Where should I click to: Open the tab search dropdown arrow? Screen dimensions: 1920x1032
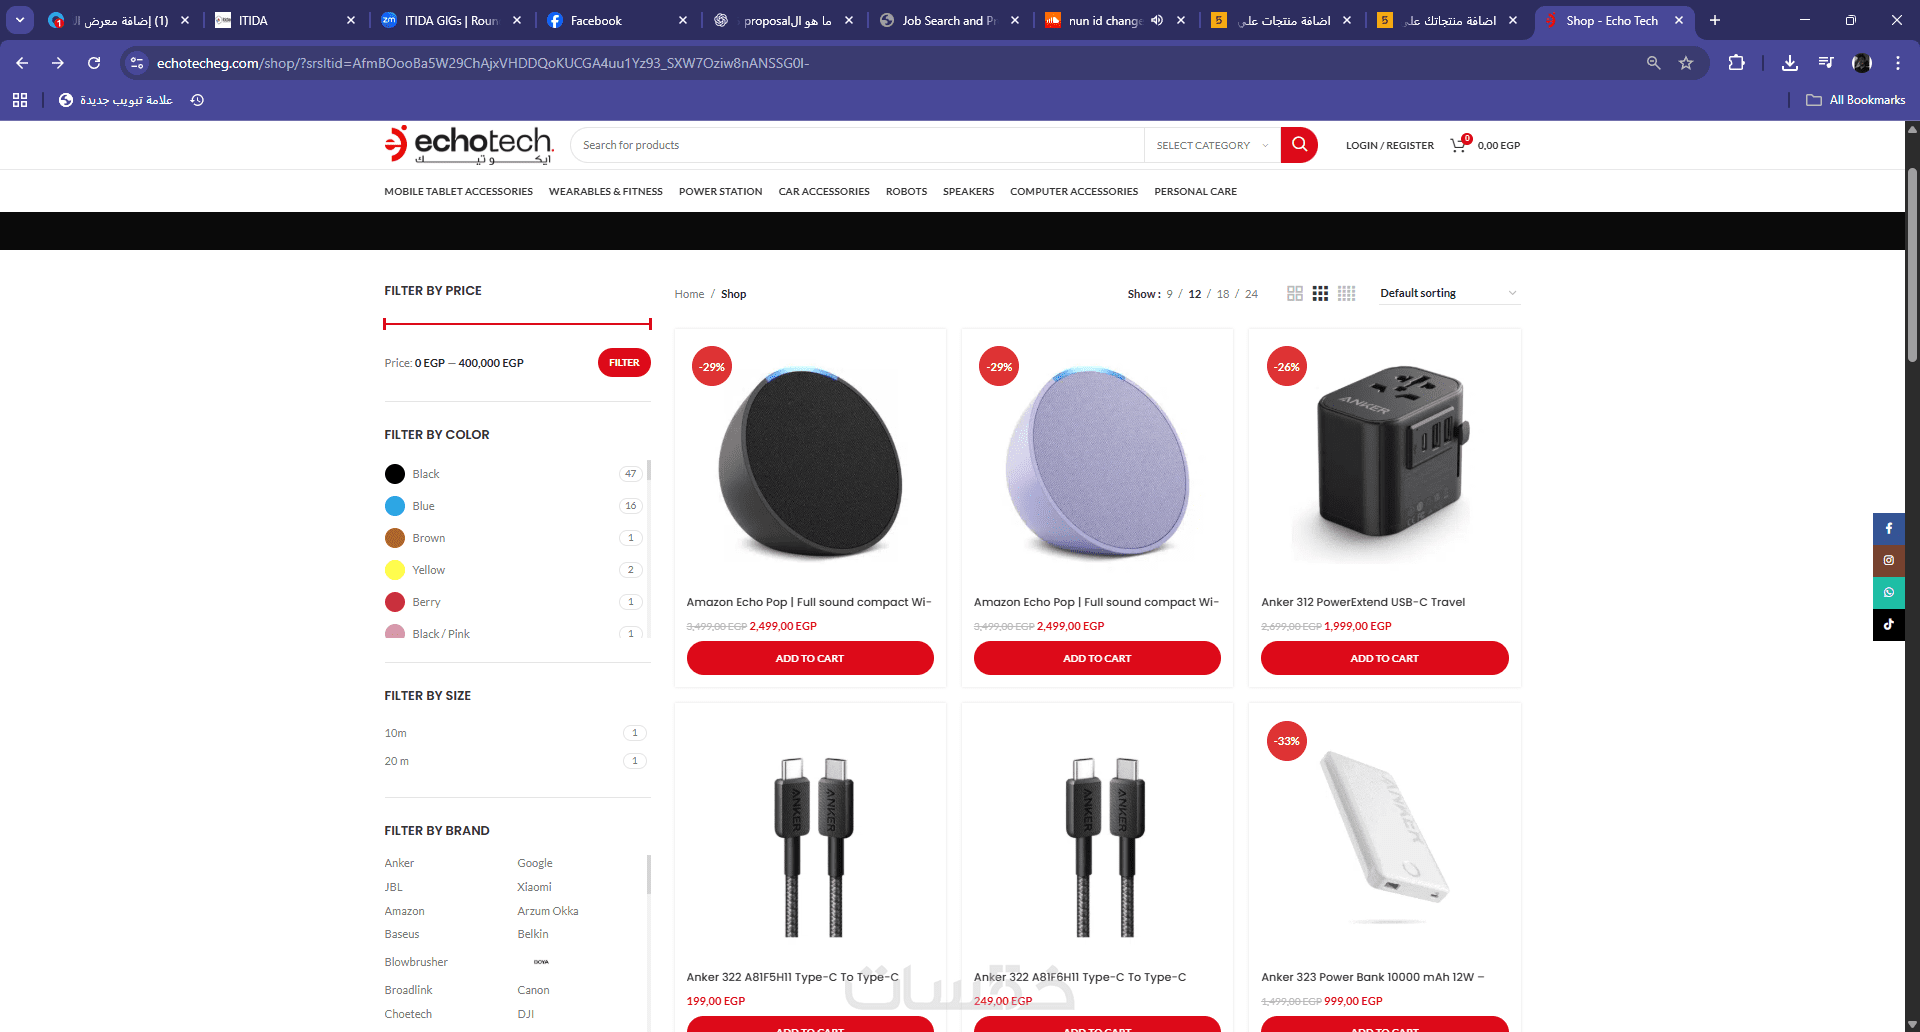point(20,20)
